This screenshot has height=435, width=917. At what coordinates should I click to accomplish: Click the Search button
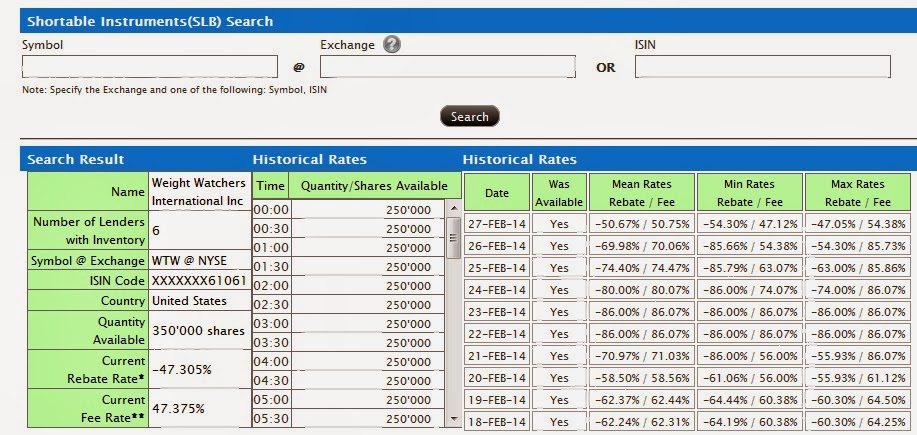470,116
